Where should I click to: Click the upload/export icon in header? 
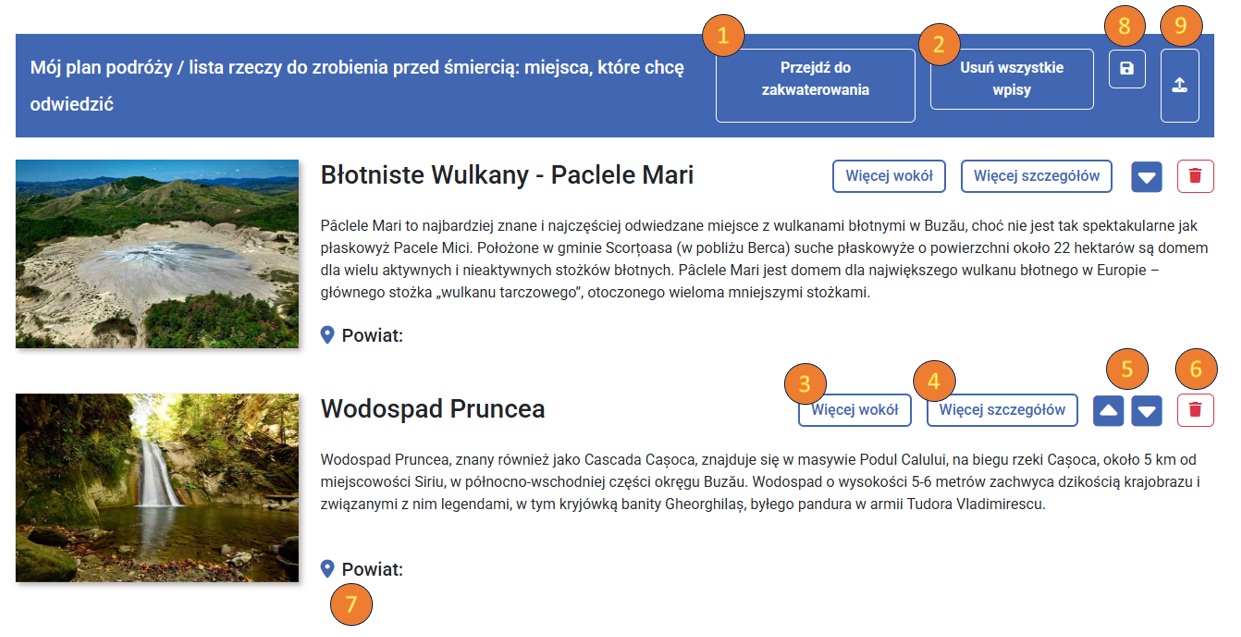(1179, 86)
